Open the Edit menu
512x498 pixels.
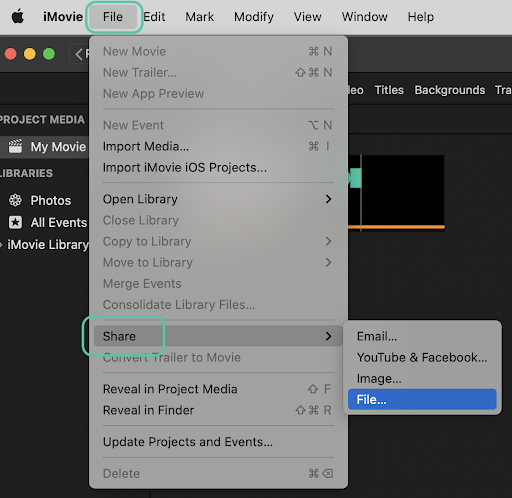[x=154, y=17]
